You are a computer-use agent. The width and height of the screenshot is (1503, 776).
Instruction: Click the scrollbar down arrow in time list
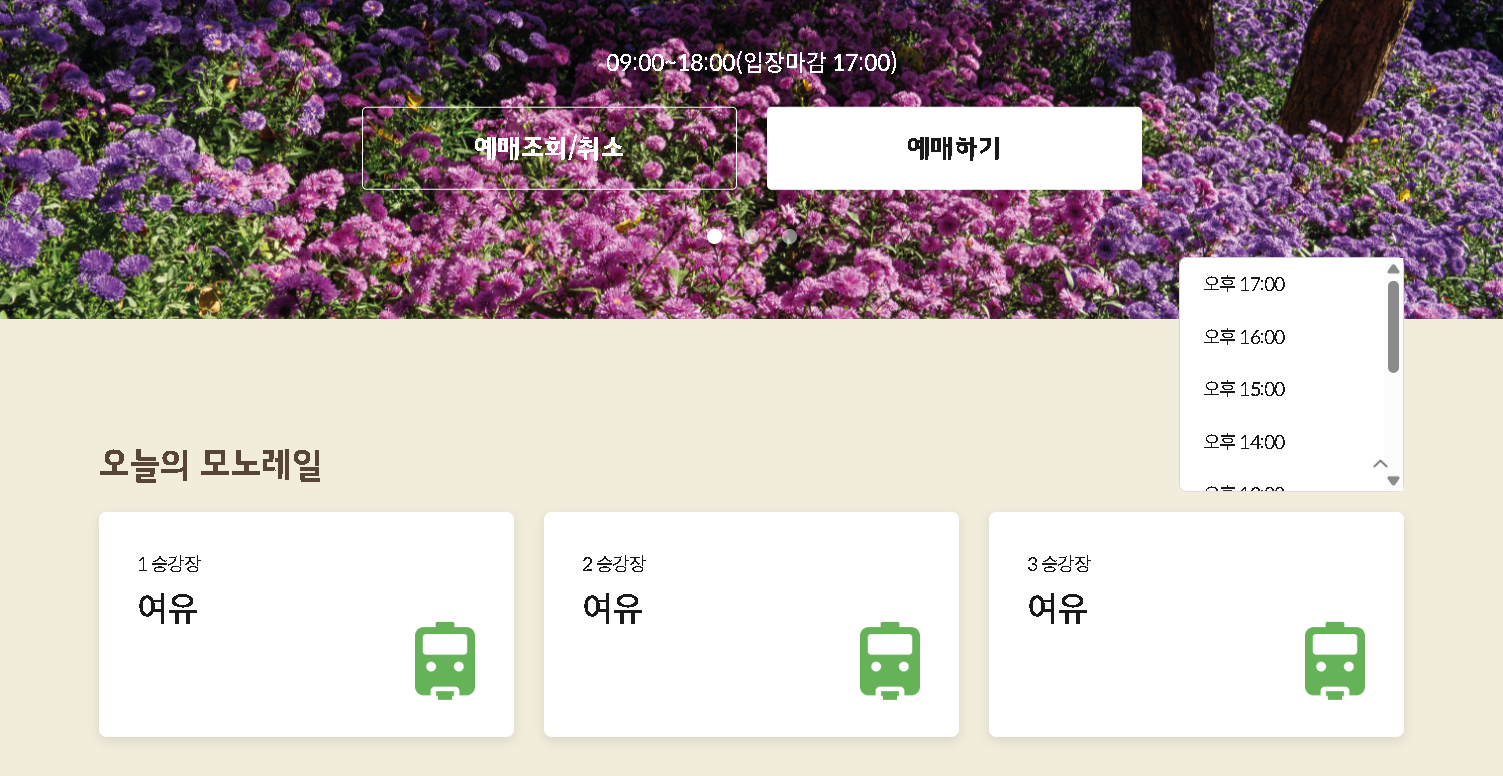coord(1393,481)
